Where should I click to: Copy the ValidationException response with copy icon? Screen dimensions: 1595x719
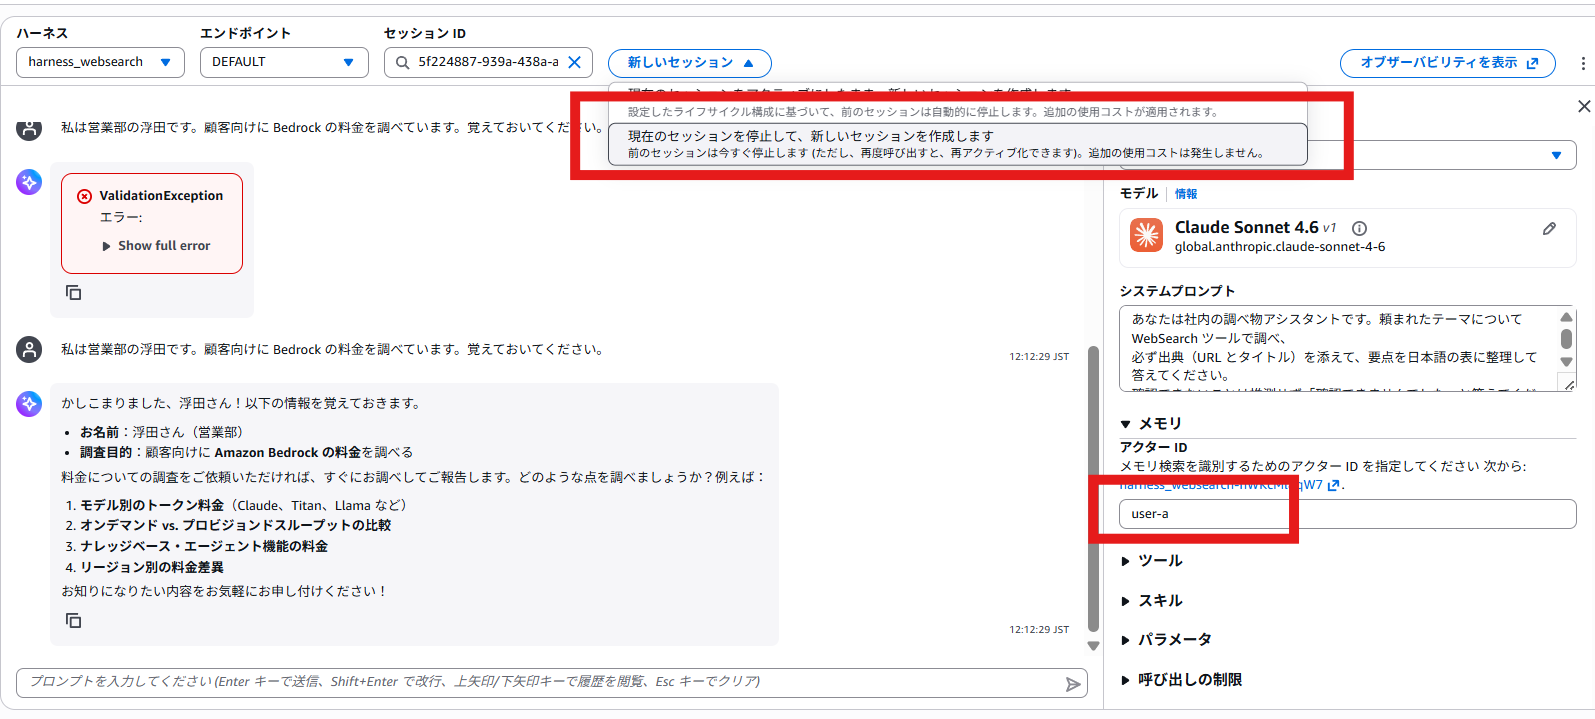coord(73,293)
